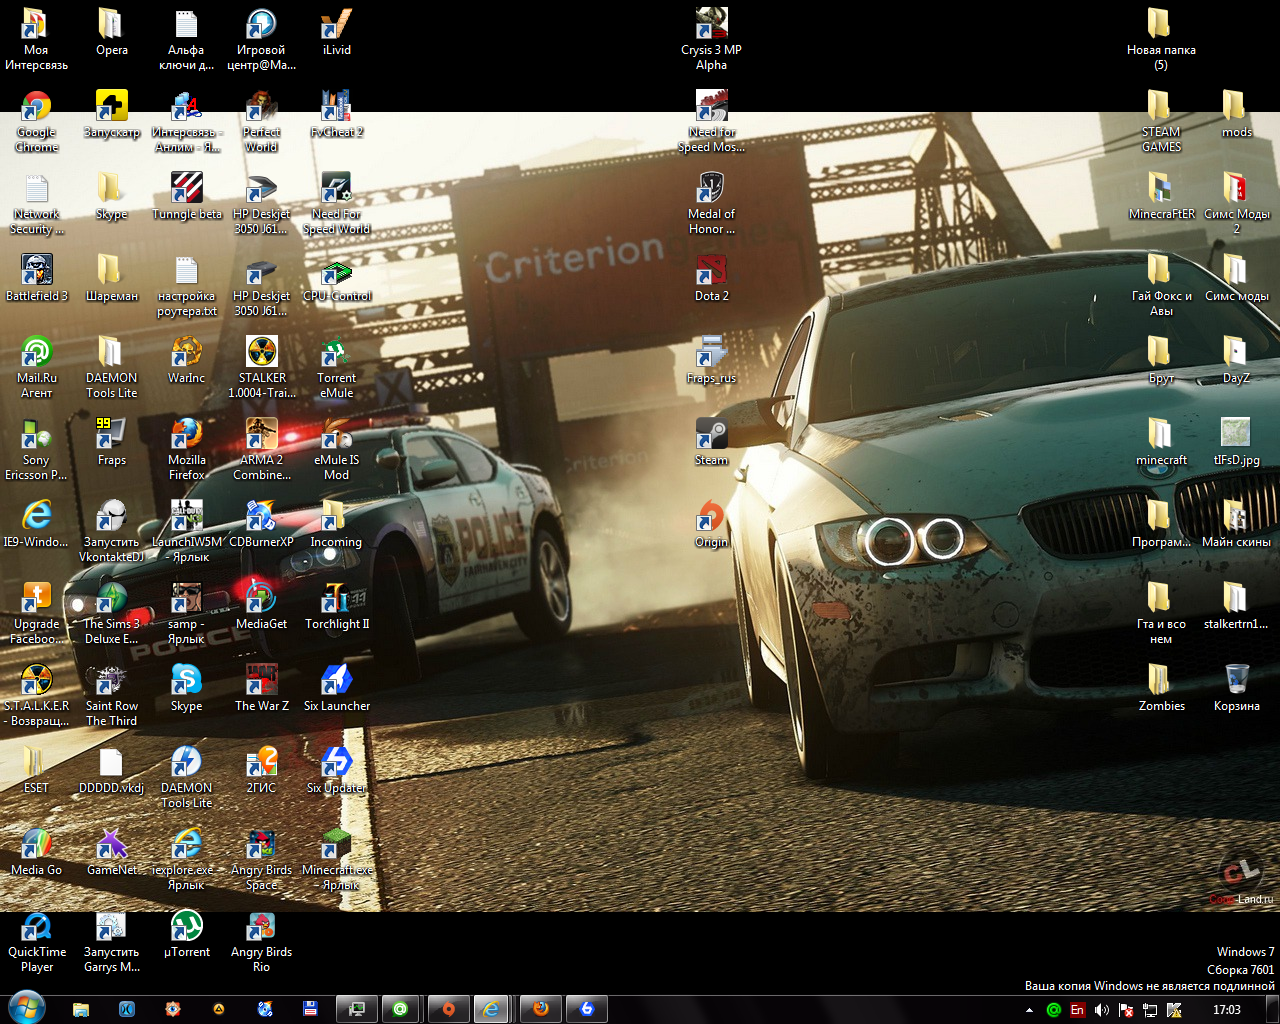
Task: Open FvCheat 2 desktop icon
Action: click(x=337, y=106)
